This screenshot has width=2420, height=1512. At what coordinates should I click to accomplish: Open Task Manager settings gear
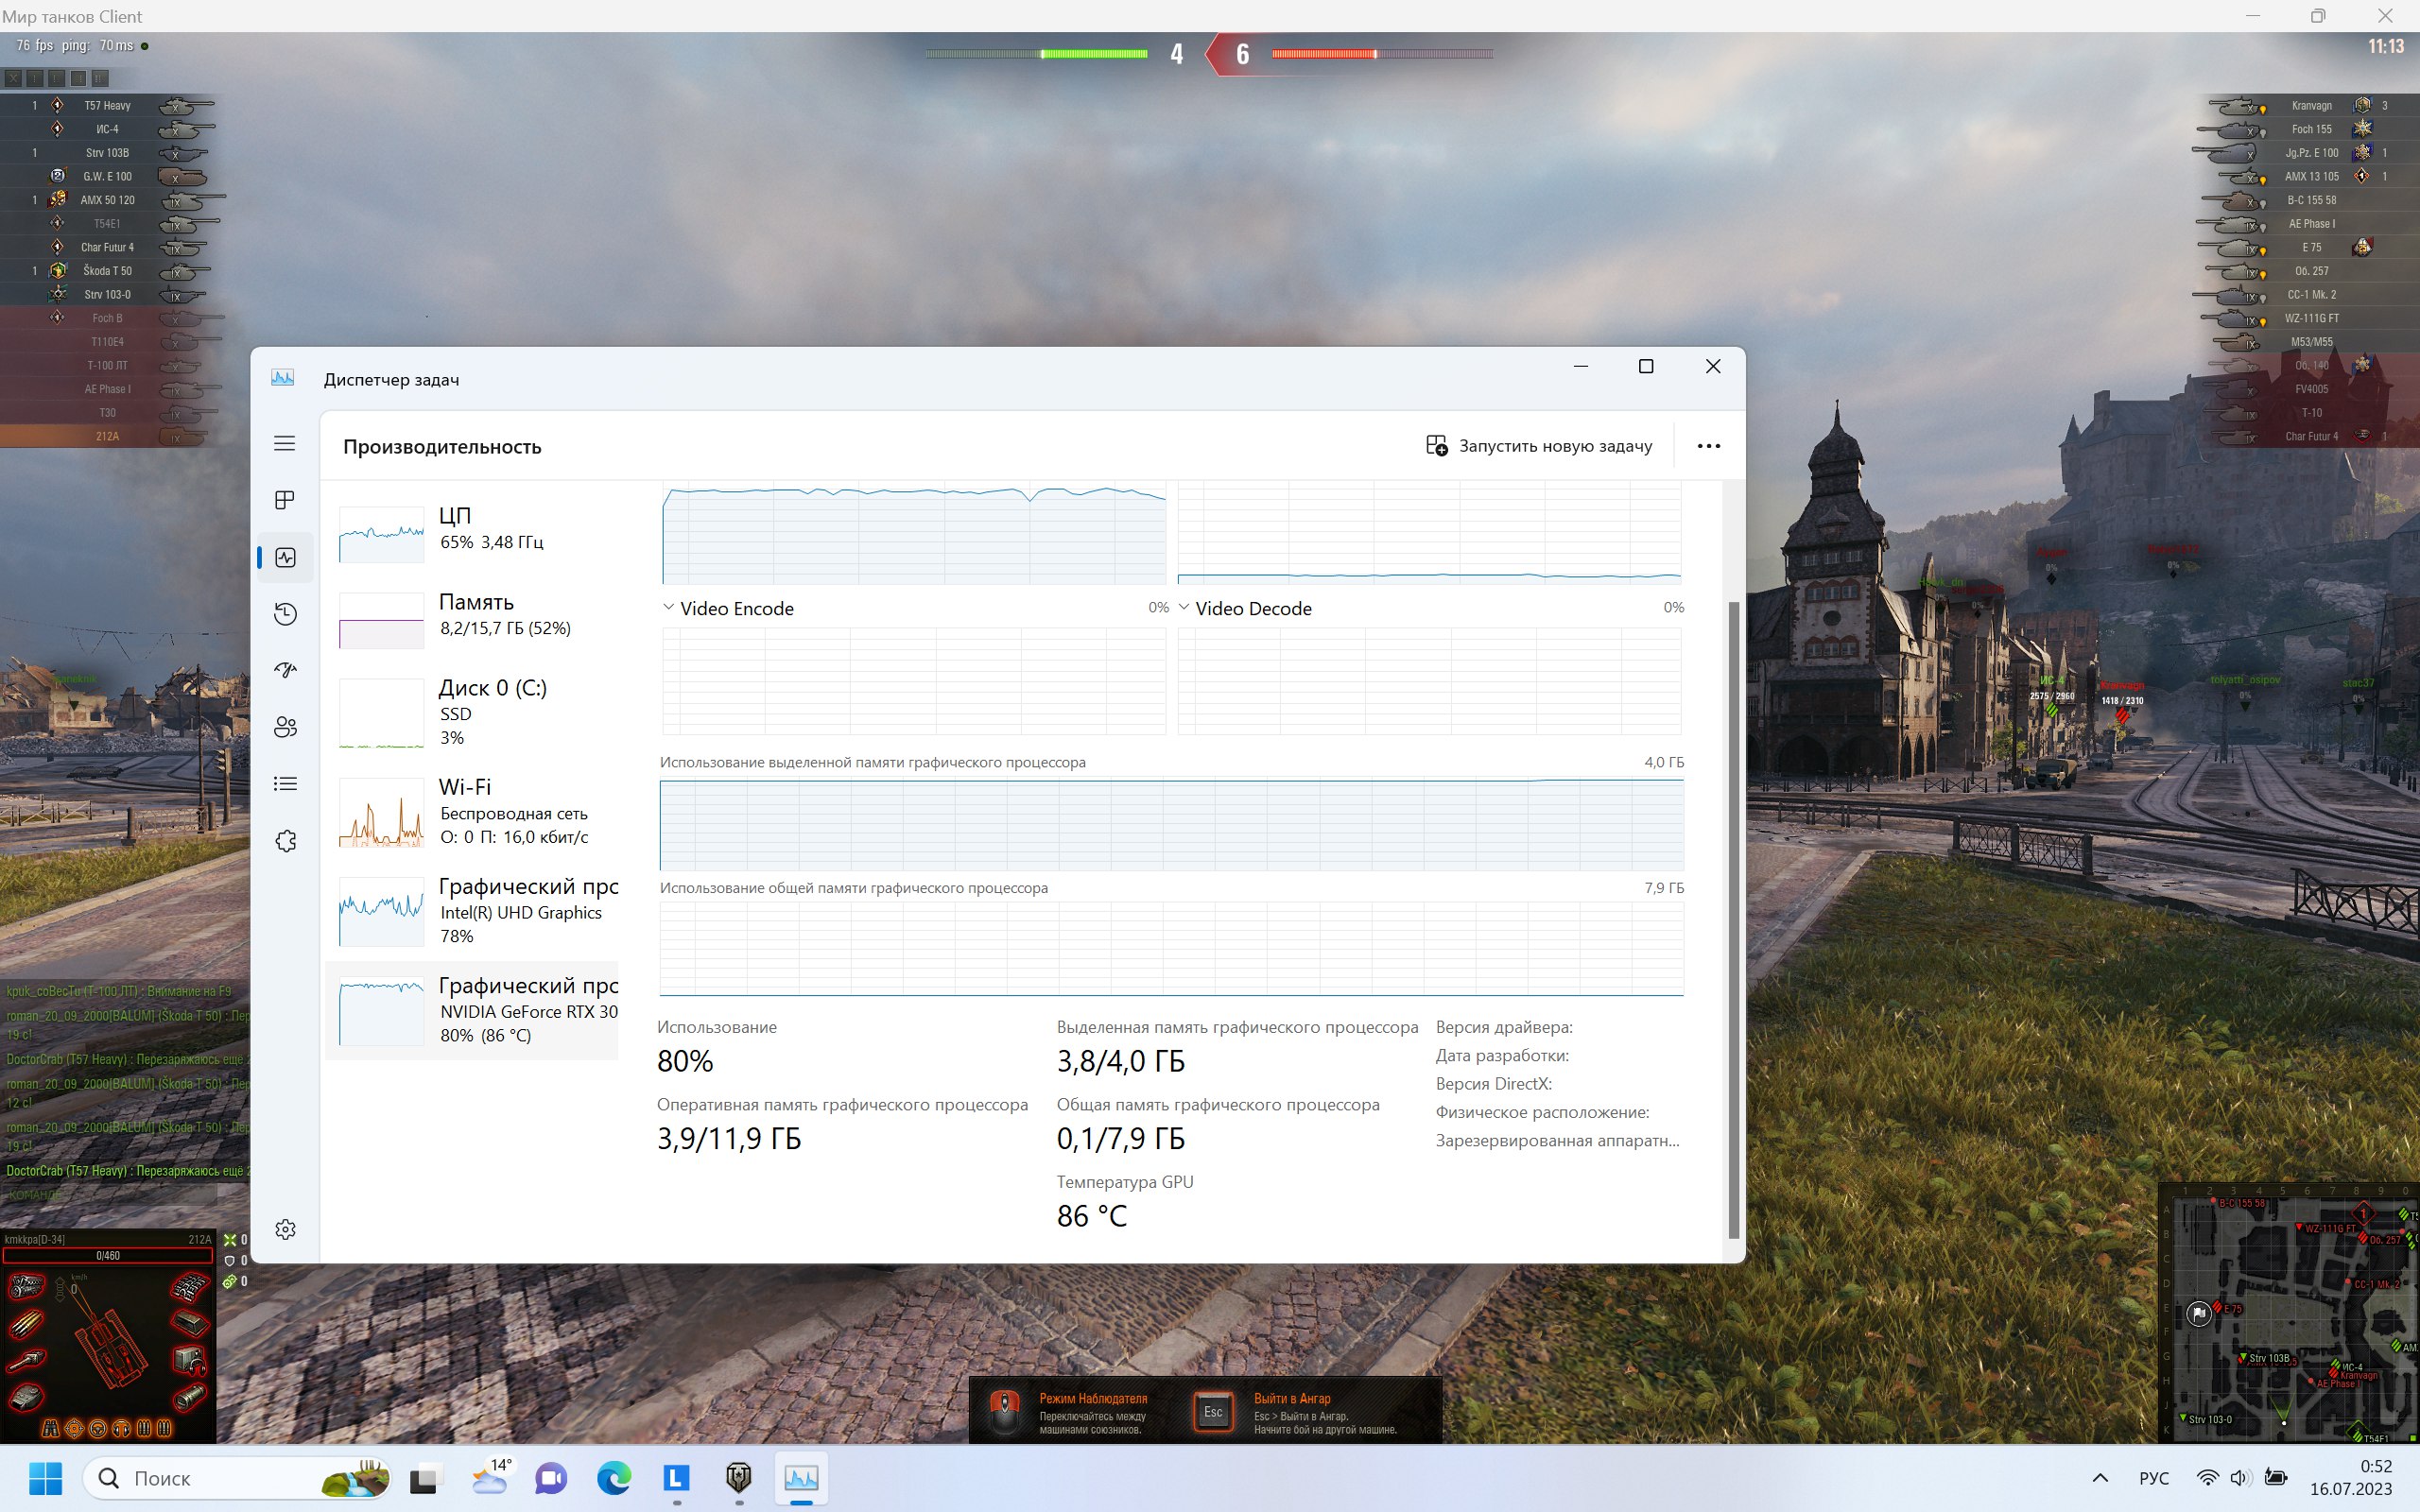point(285,1229)
